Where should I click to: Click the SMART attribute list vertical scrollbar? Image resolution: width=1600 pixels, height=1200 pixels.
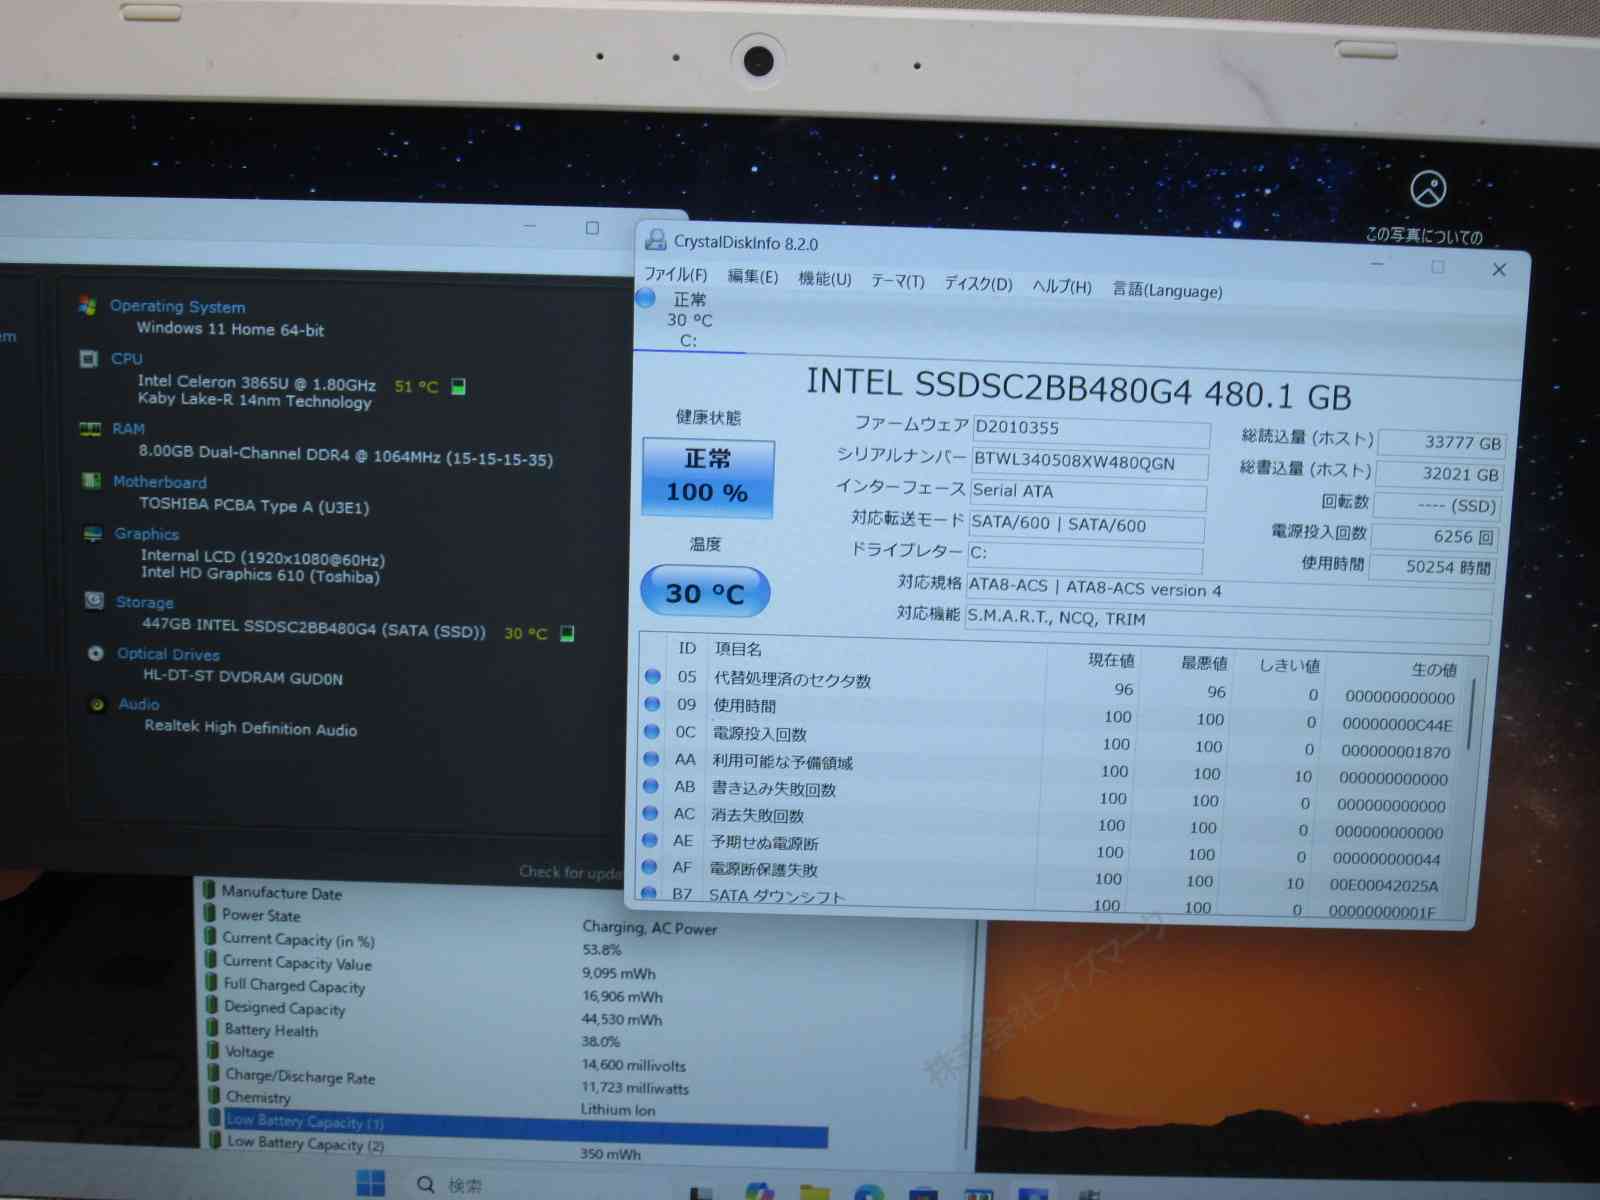1471,714
